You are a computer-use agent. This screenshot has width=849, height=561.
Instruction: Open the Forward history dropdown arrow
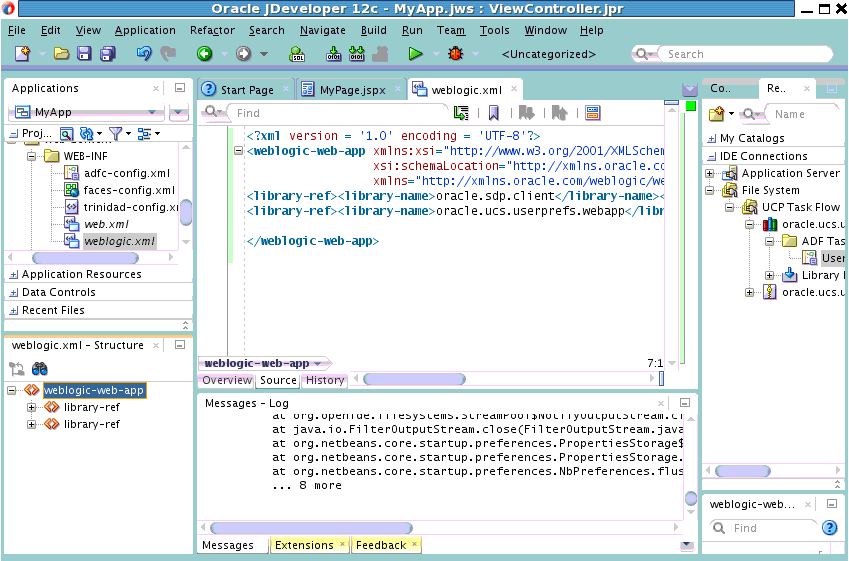[264, 54]
